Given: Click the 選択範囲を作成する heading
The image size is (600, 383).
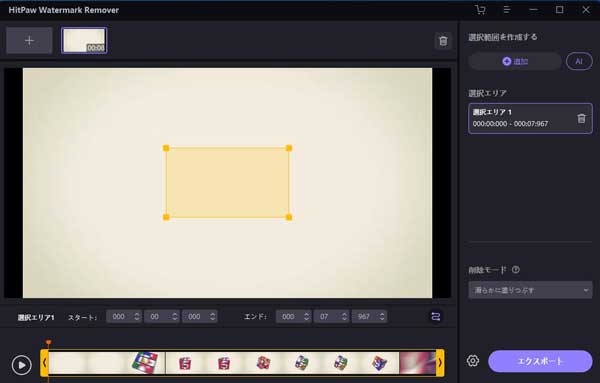Looking at the screenshot, I should tap(503, 37).
